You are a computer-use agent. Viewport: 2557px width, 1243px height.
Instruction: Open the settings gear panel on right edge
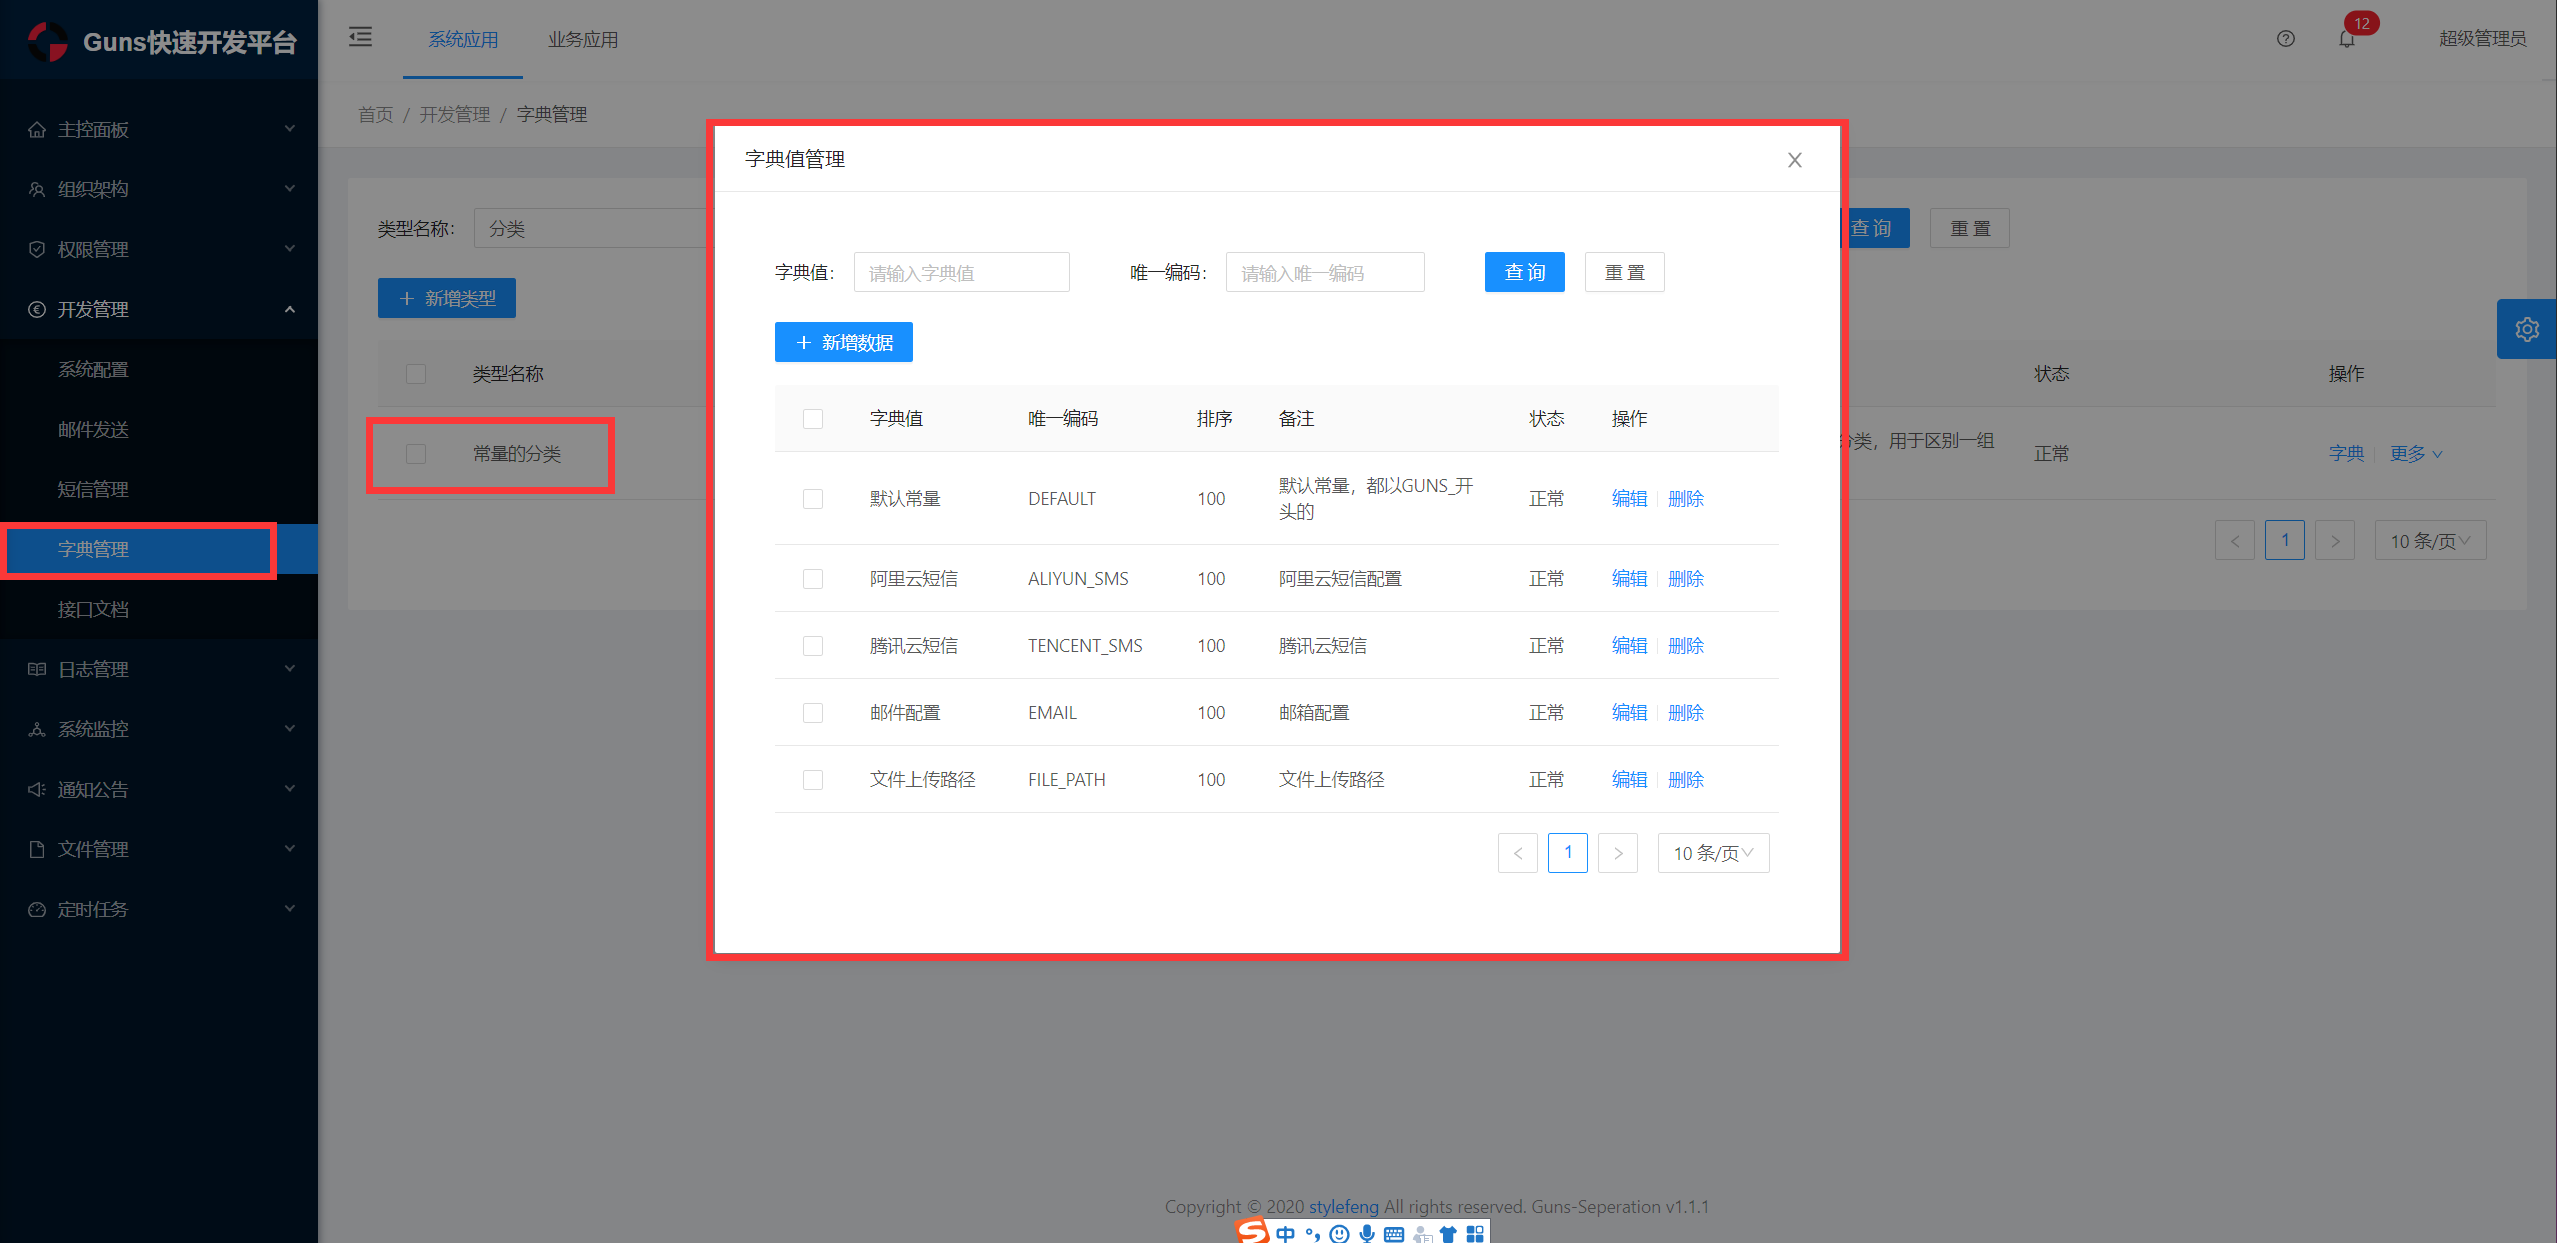pos(2526,329)
